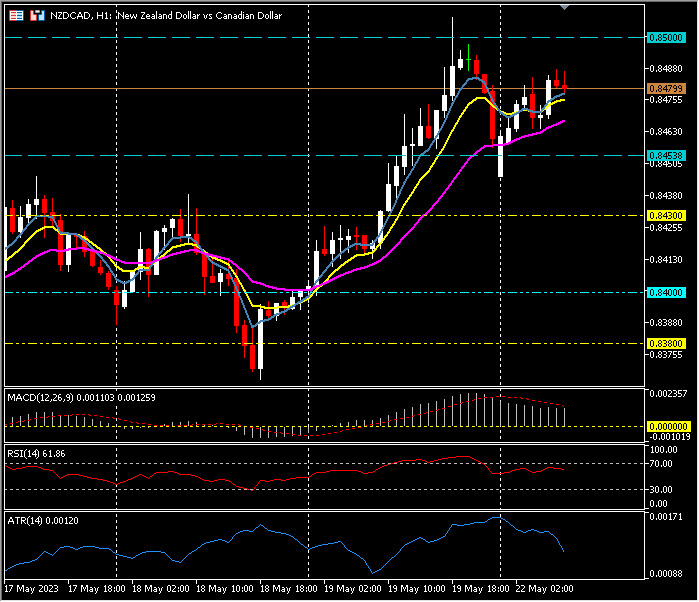Select the 0.85000 cyan price level label
The width and height of the screenshot is (699, 602).
pos(666,37)
